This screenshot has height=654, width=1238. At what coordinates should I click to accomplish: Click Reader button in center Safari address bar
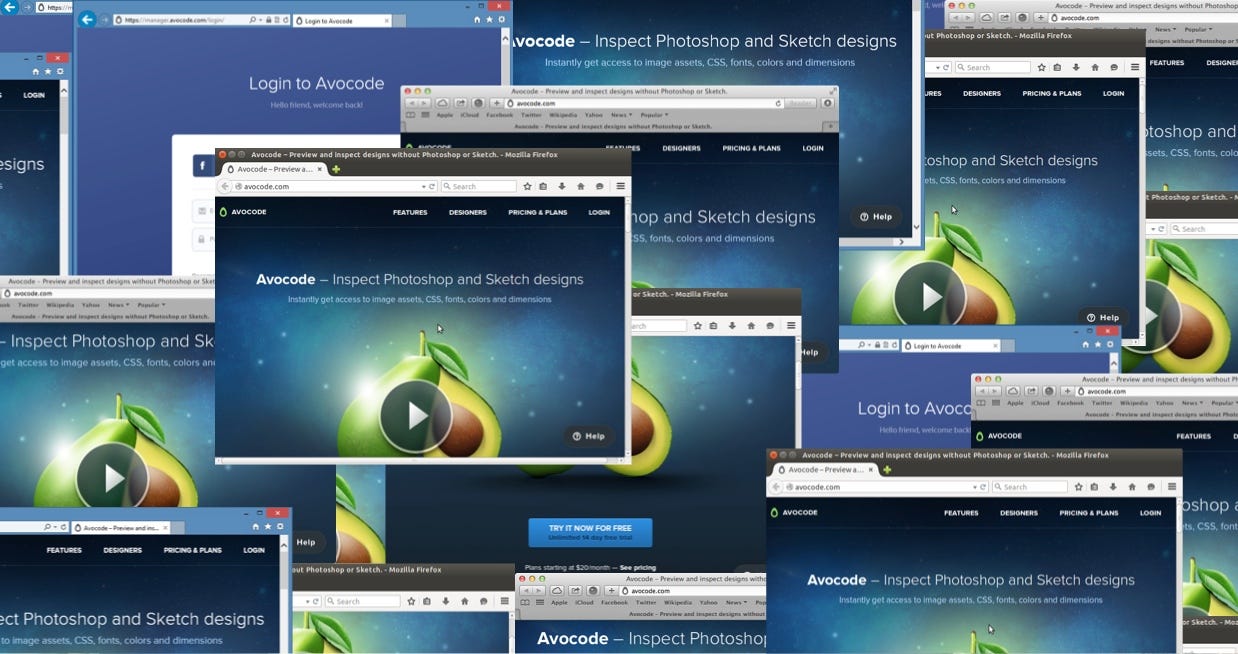[x=801, y=103]
